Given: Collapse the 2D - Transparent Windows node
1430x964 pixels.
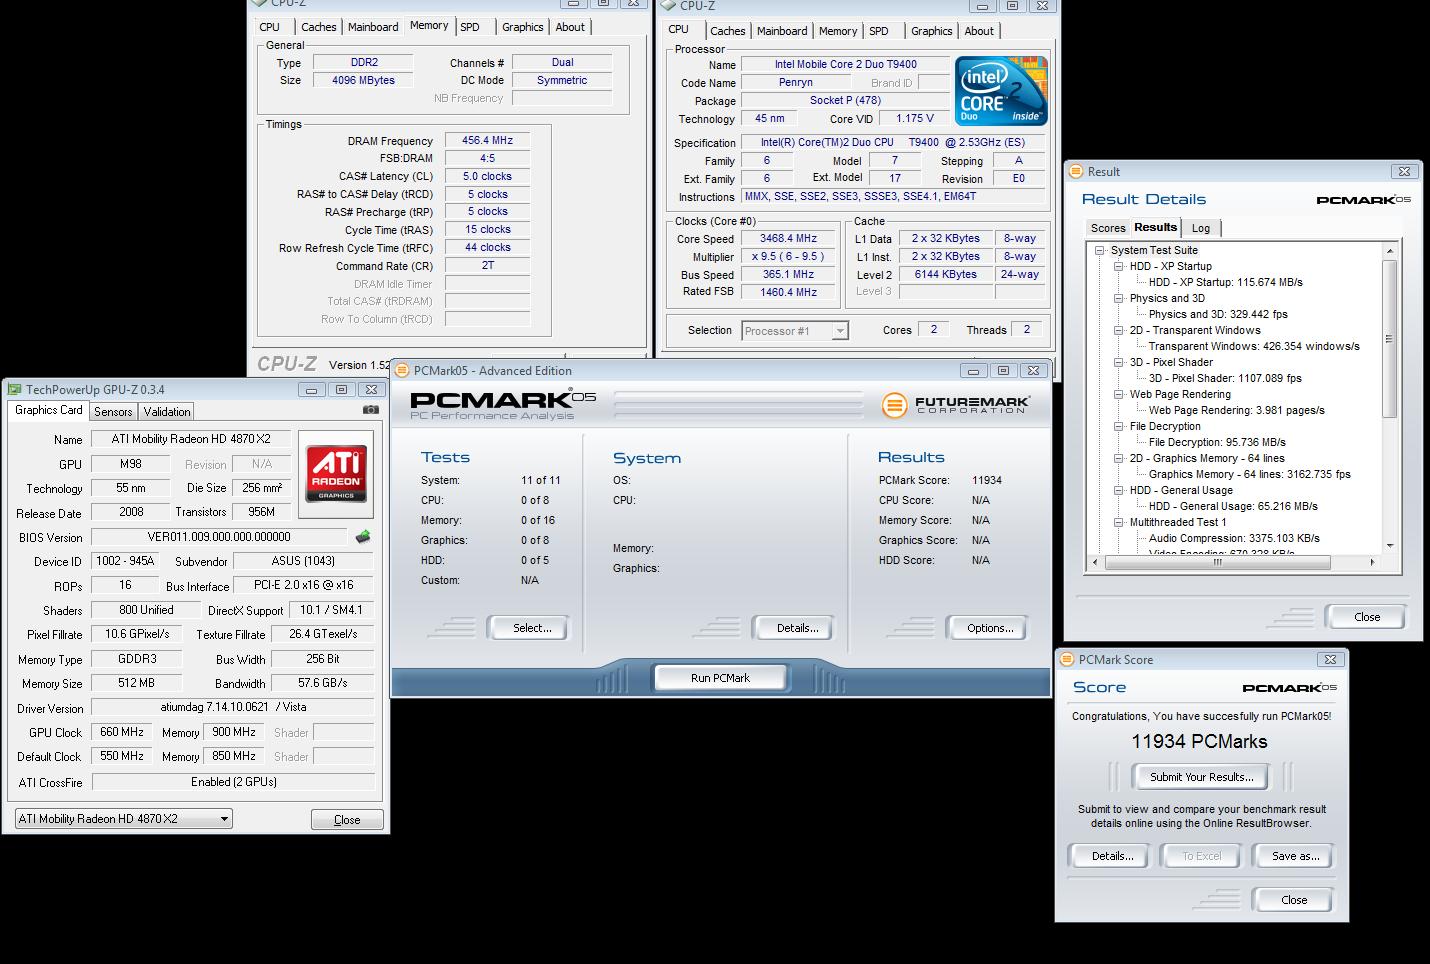Looking at the screenshot, I should click(x=1119, y=331).
